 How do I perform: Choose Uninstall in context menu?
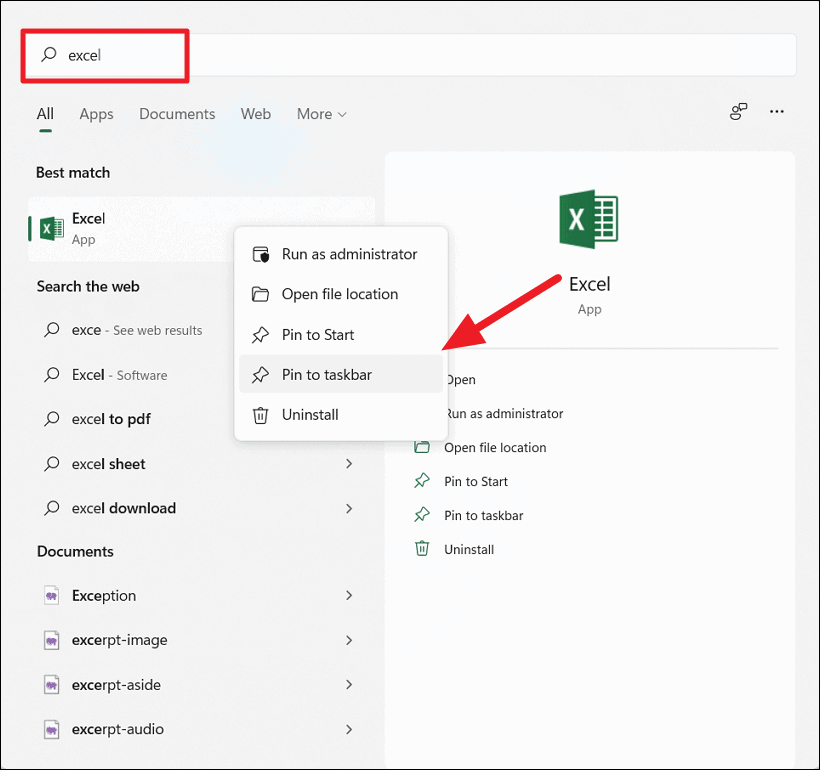coord(341,415)
